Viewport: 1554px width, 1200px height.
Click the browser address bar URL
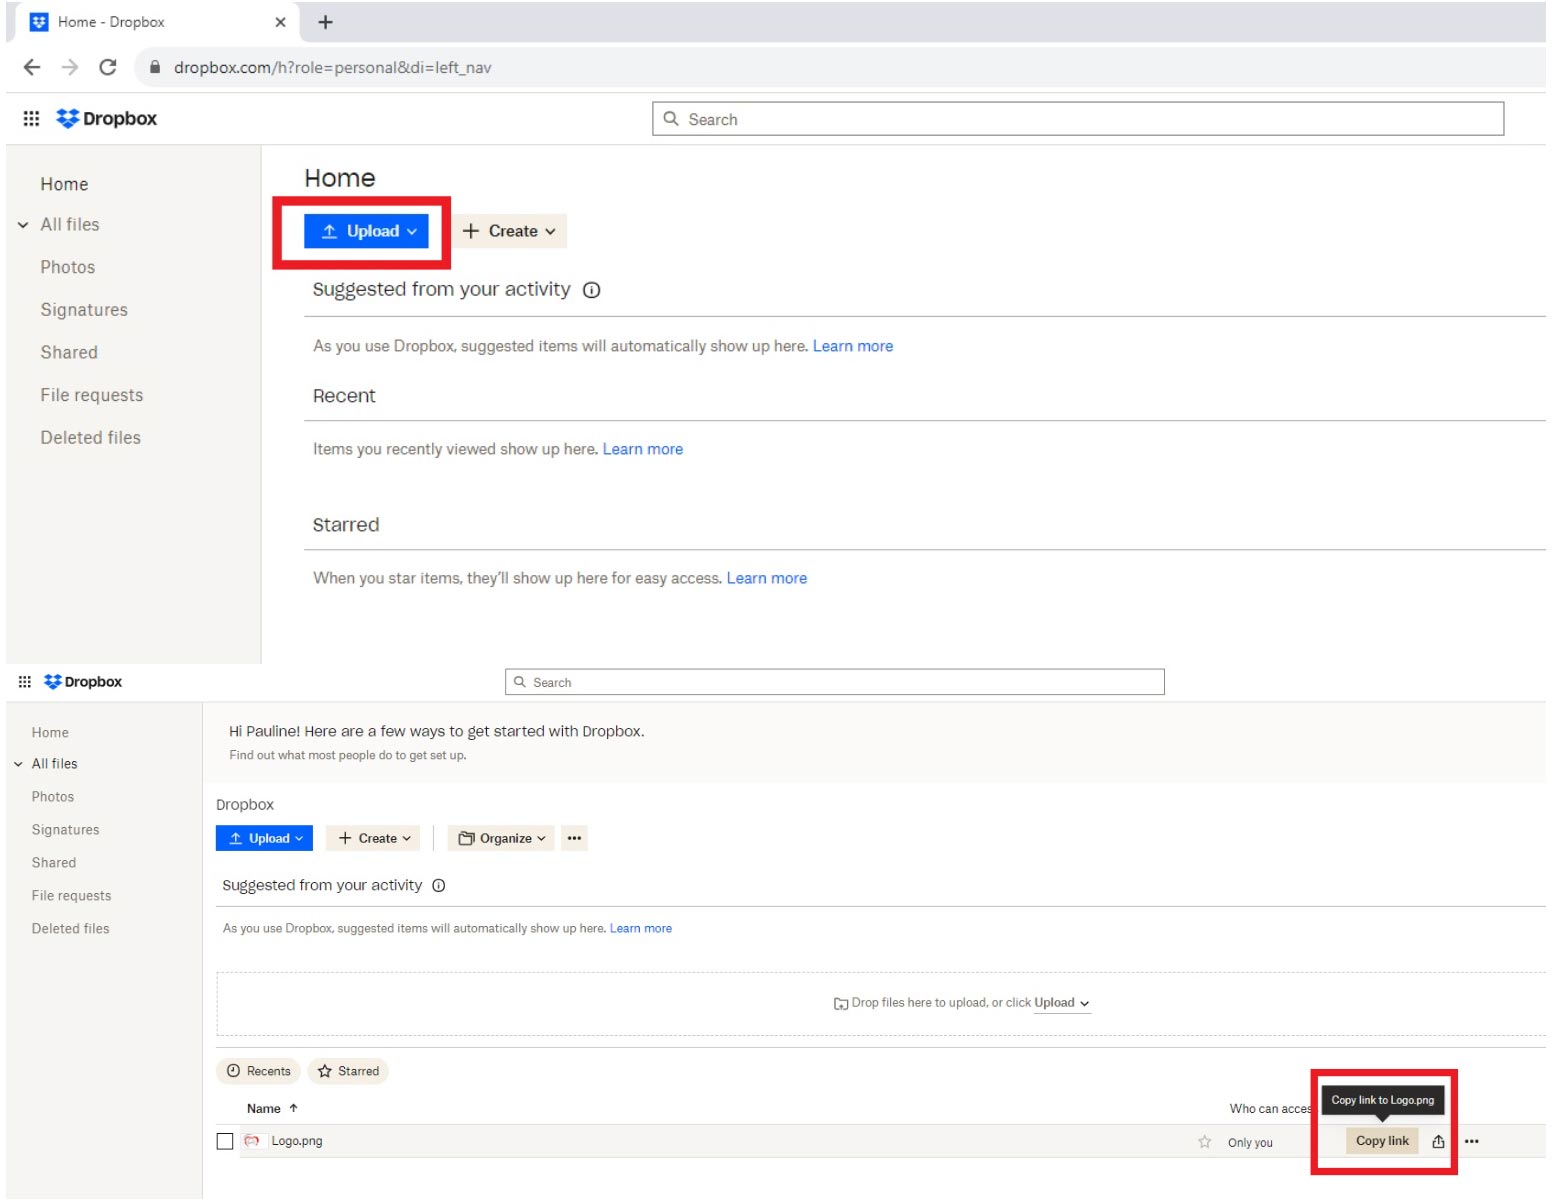point(332,67)
